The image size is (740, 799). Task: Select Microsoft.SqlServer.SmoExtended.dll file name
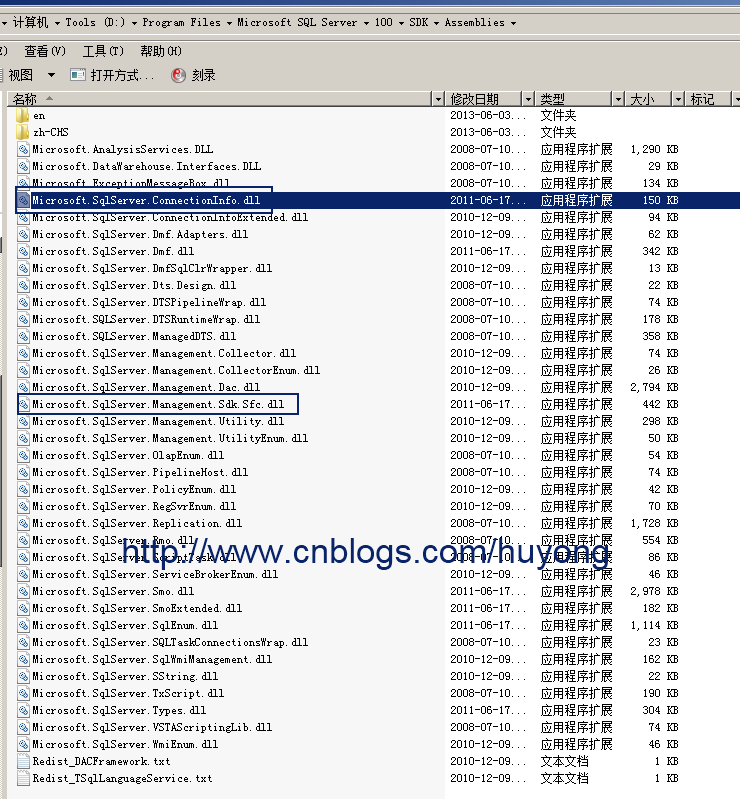tap(137, 608)
